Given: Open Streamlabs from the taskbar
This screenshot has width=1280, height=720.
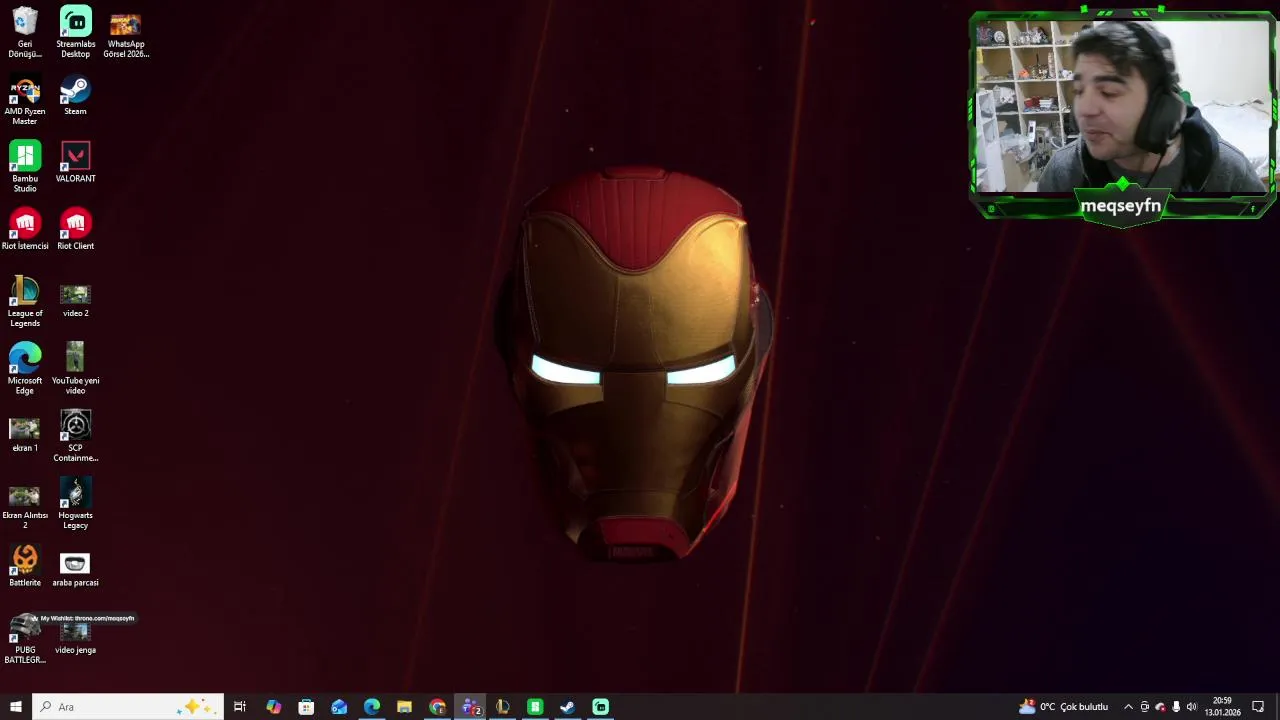Looking at the screenshot, I should pos(600,707).
